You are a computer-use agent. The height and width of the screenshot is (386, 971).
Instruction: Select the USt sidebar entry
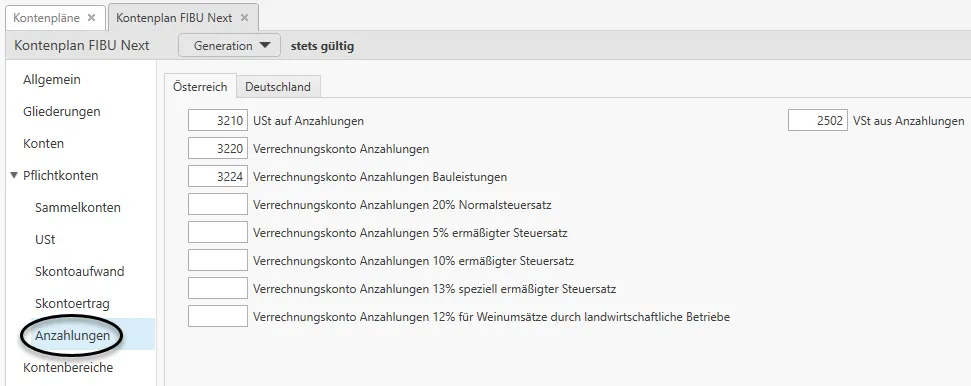coord(45,240)
